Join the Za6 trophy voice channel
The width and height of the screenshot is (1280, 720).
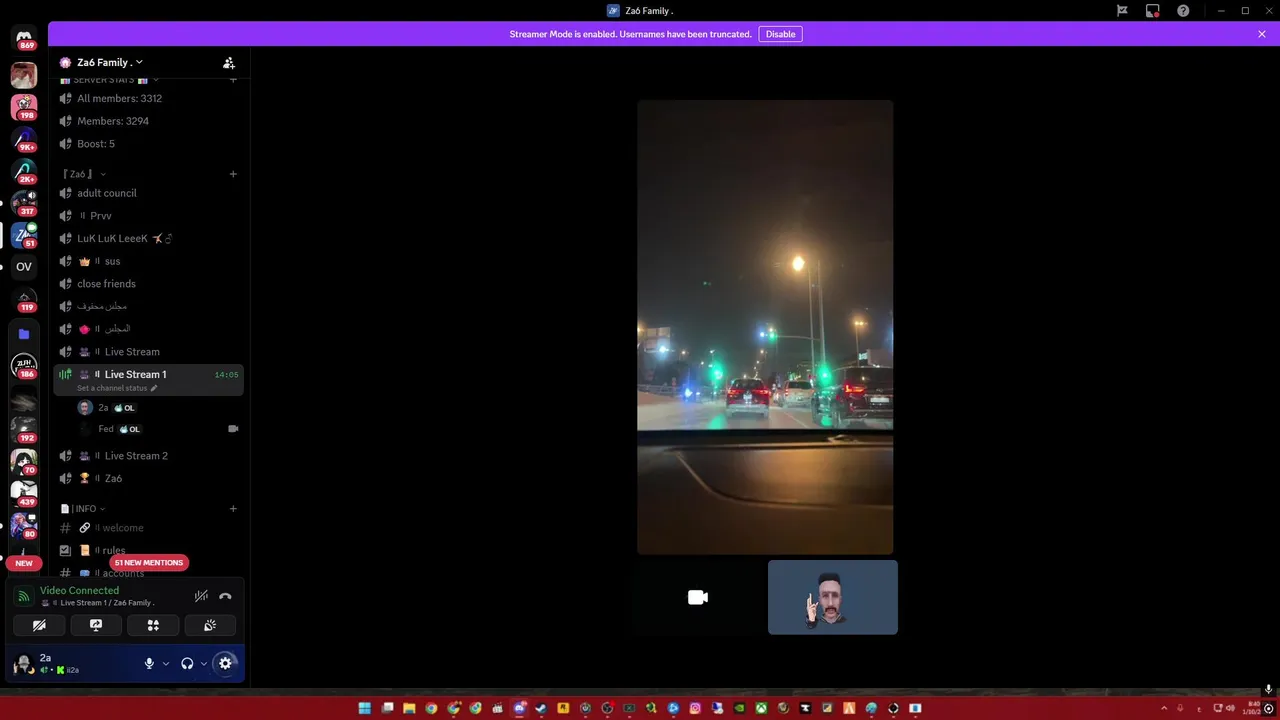(x=148, y=479)
